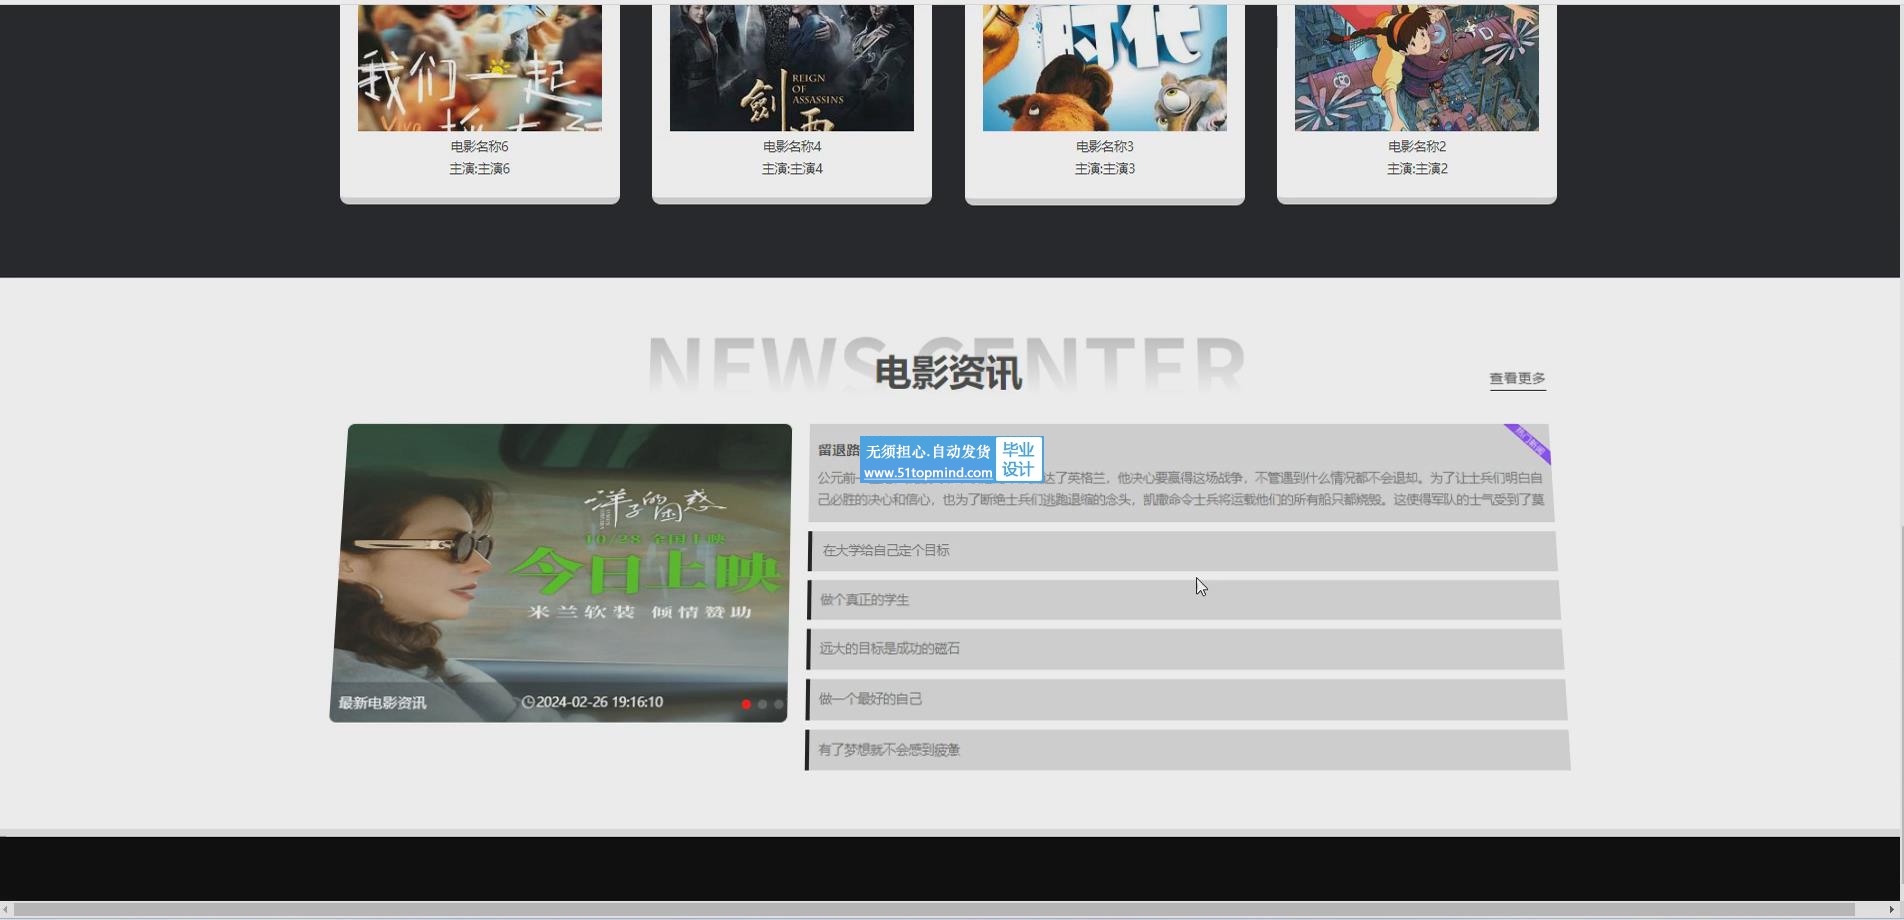
Task: Click the 主演:主演6 label
Action: coord(480,169)
